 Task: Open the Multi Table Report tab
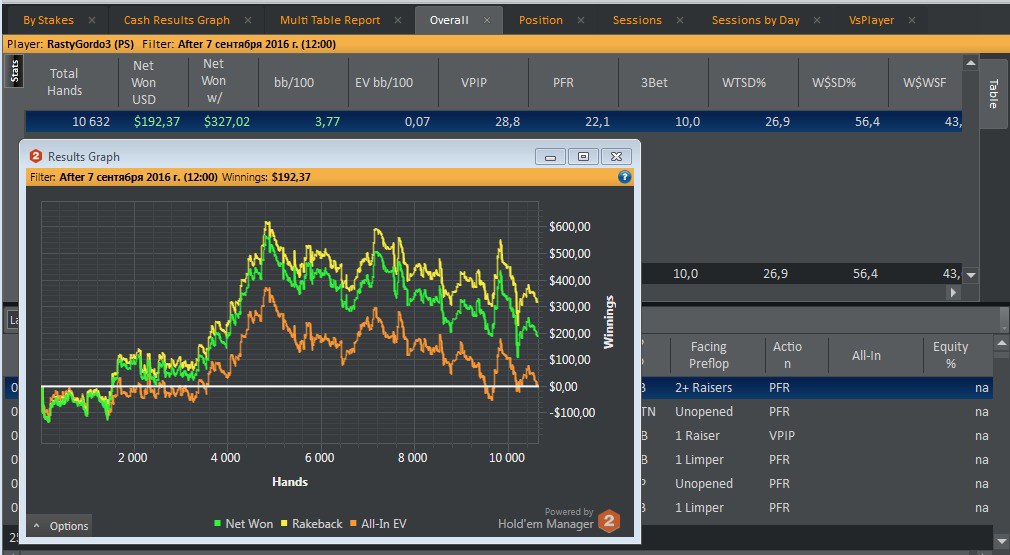330,20
